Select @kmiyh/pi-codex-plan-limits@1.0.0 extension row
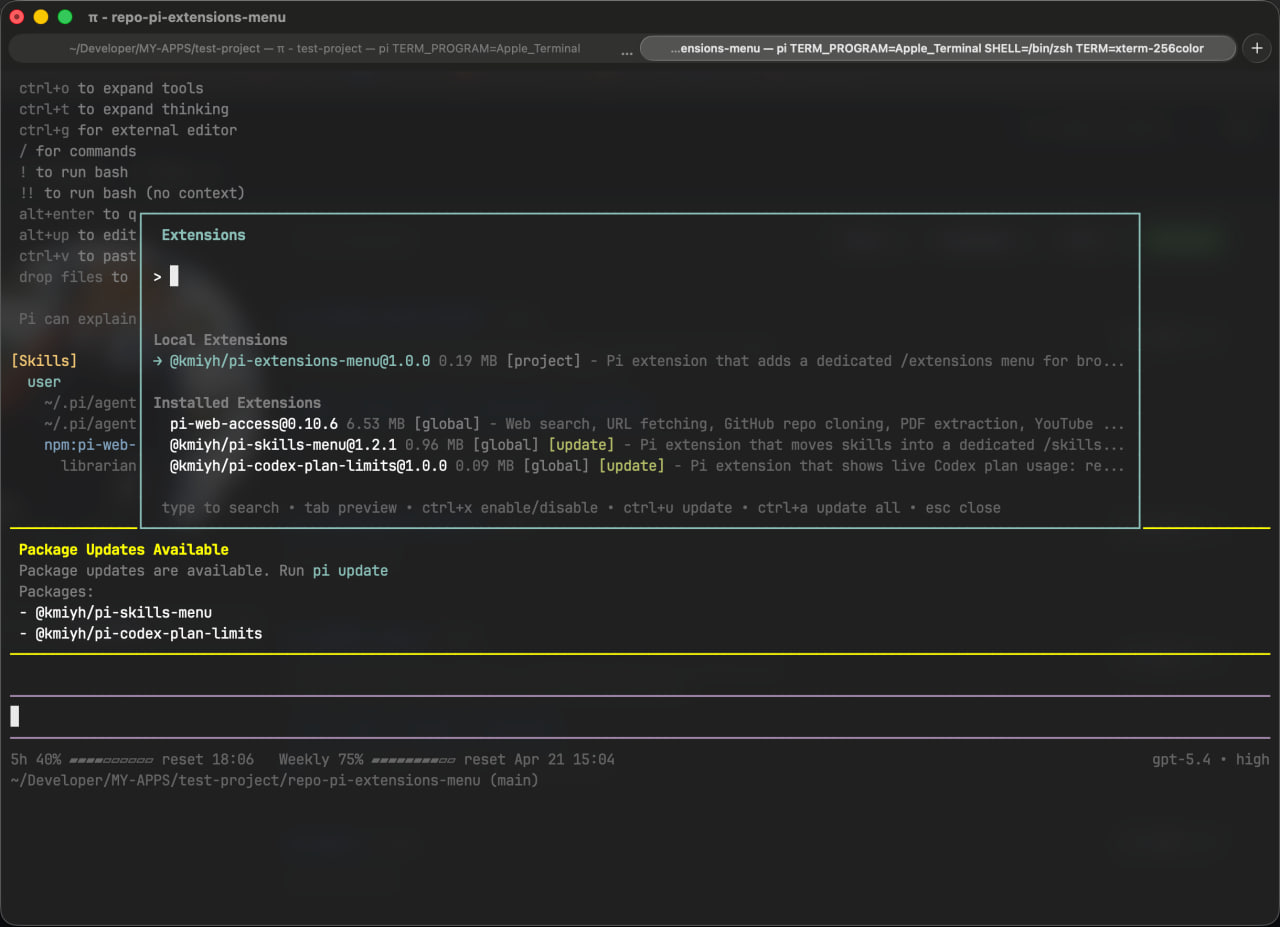1280x927 pixels. [x=639, y=466]
